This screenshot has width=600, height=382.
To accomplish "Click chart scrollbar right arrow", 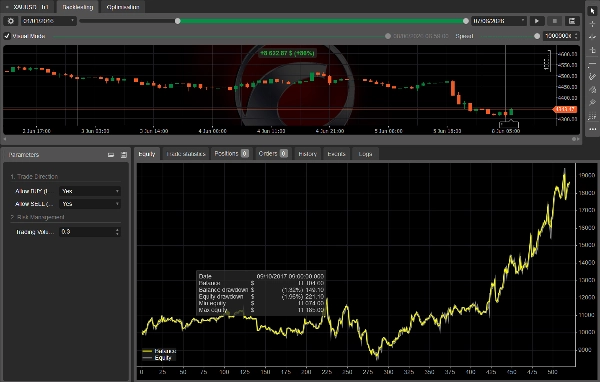I will point(578,139).
